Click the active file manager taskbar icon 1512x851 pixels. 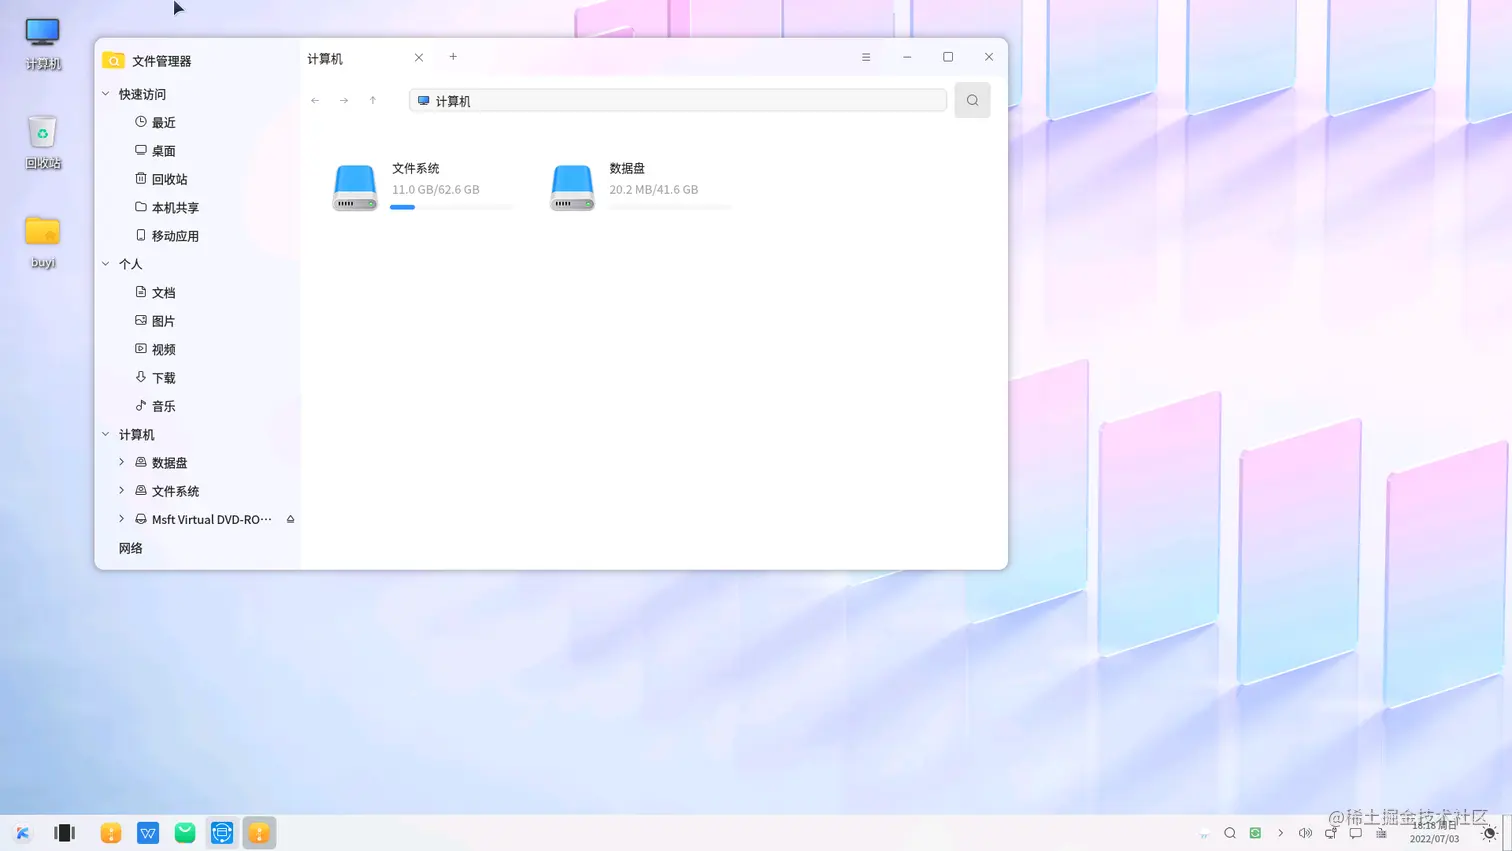pyautogui.click(x=259, y=833)
